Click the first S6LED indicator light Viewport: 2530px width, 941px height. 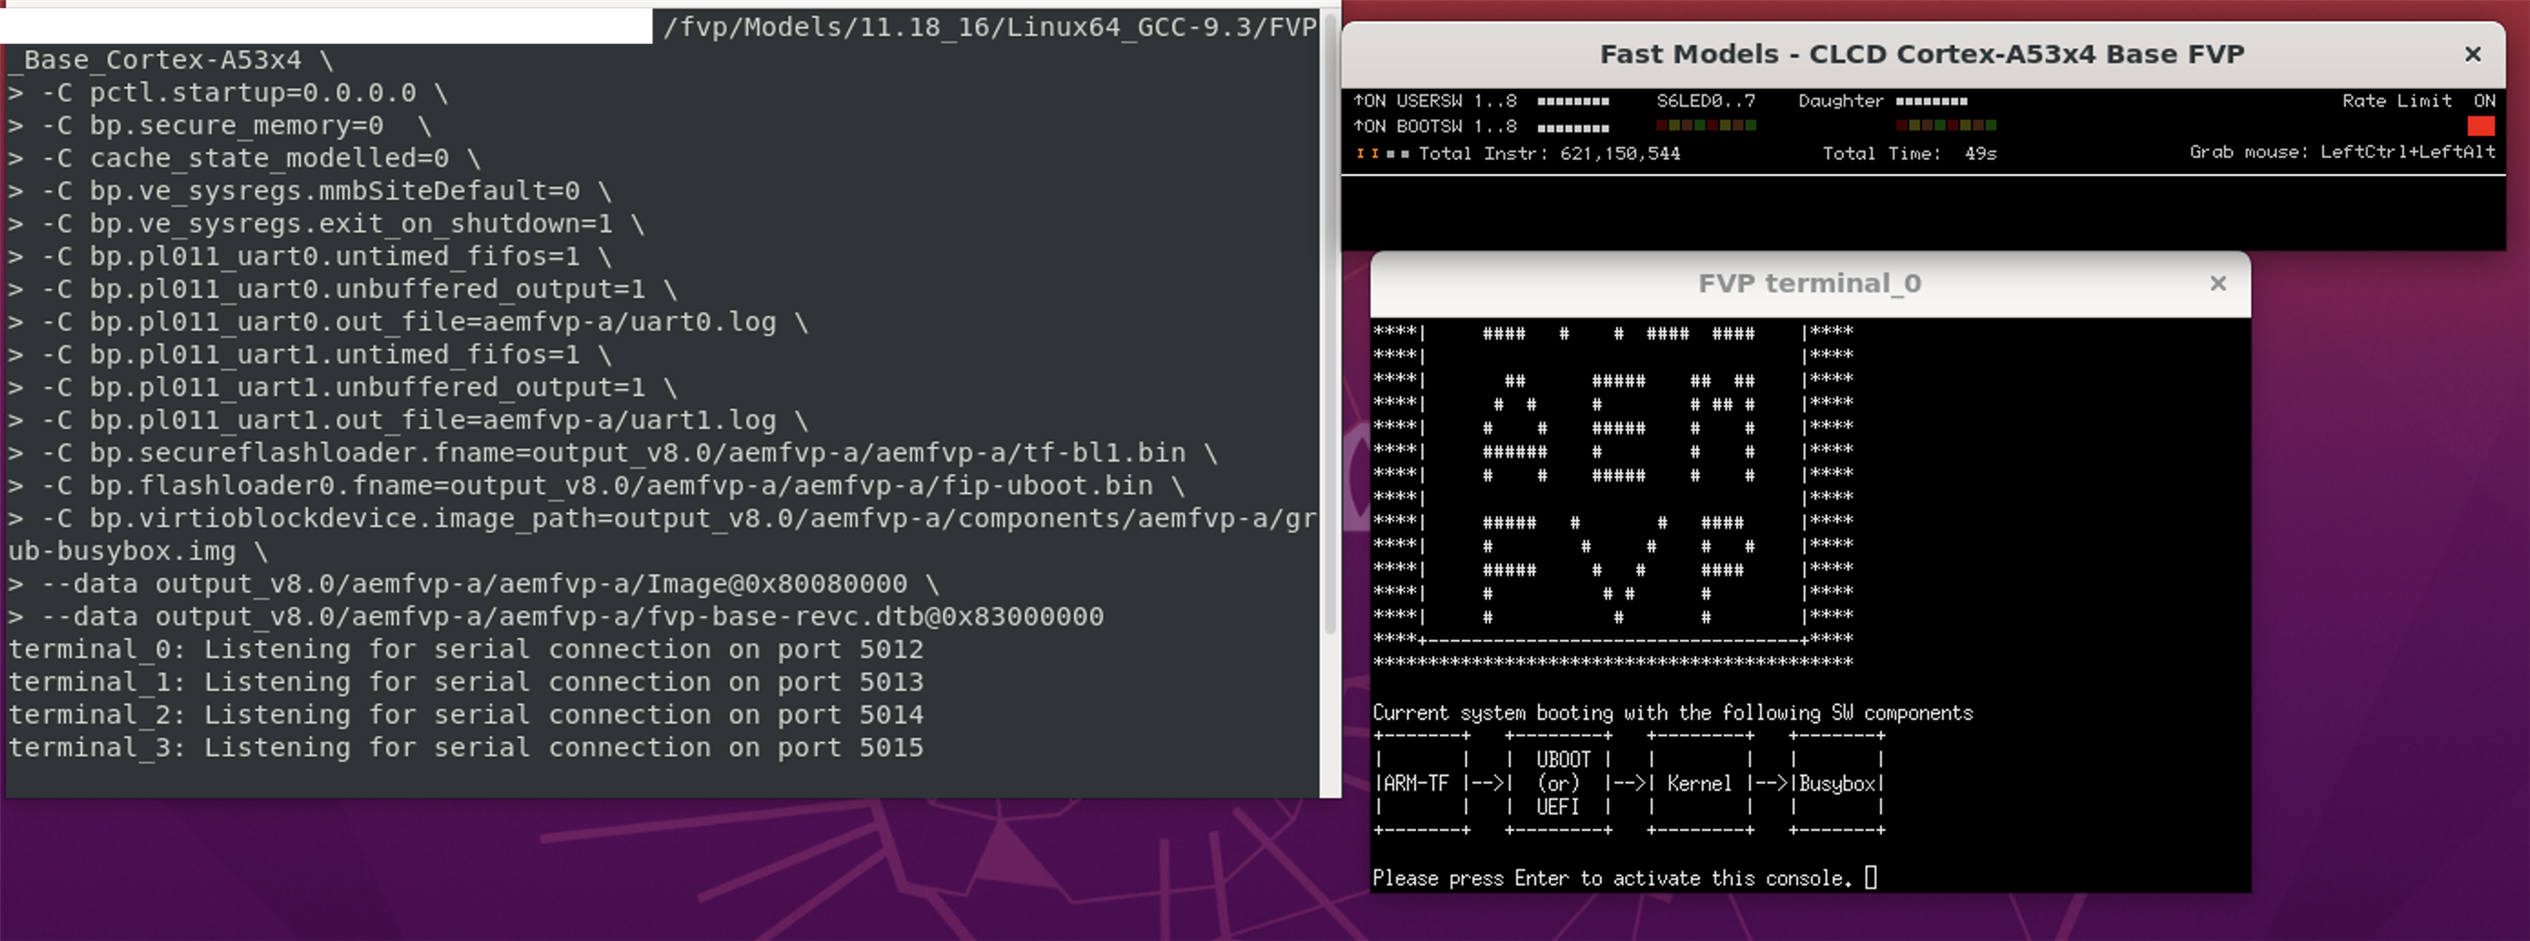pyautogui.click(x=1661, y=126)
